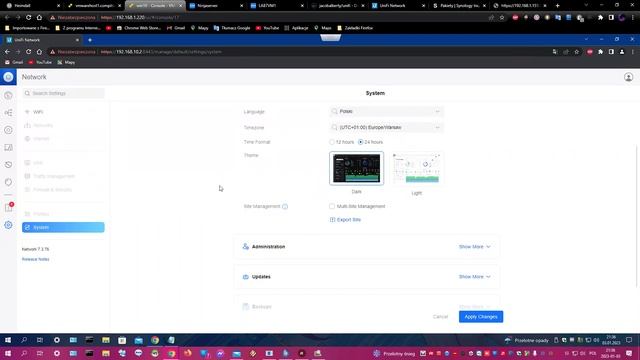Expand Administration with Show More
The height and width of the screenshot is (360, 640).
pyautogui.click(x=474, y=247)
